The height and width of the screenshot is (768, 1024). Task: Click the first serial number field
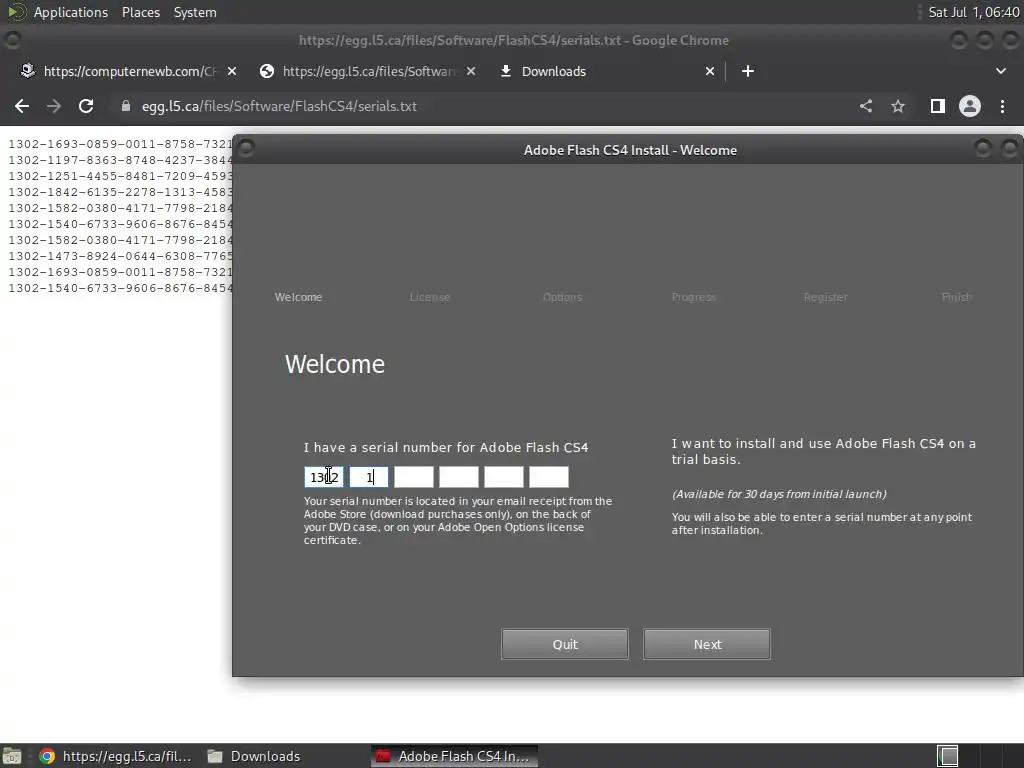[323, 477]
